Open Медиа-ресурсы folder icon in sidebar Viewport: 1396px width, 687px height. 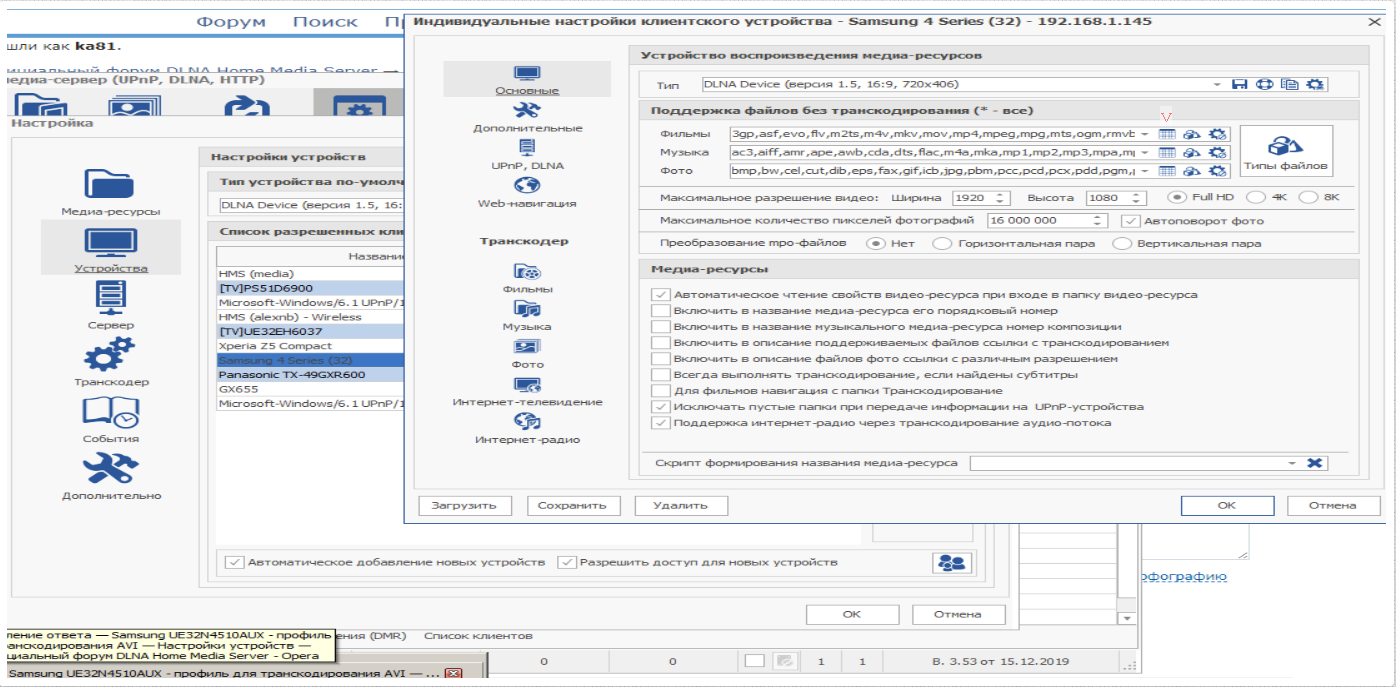[110, 185]
